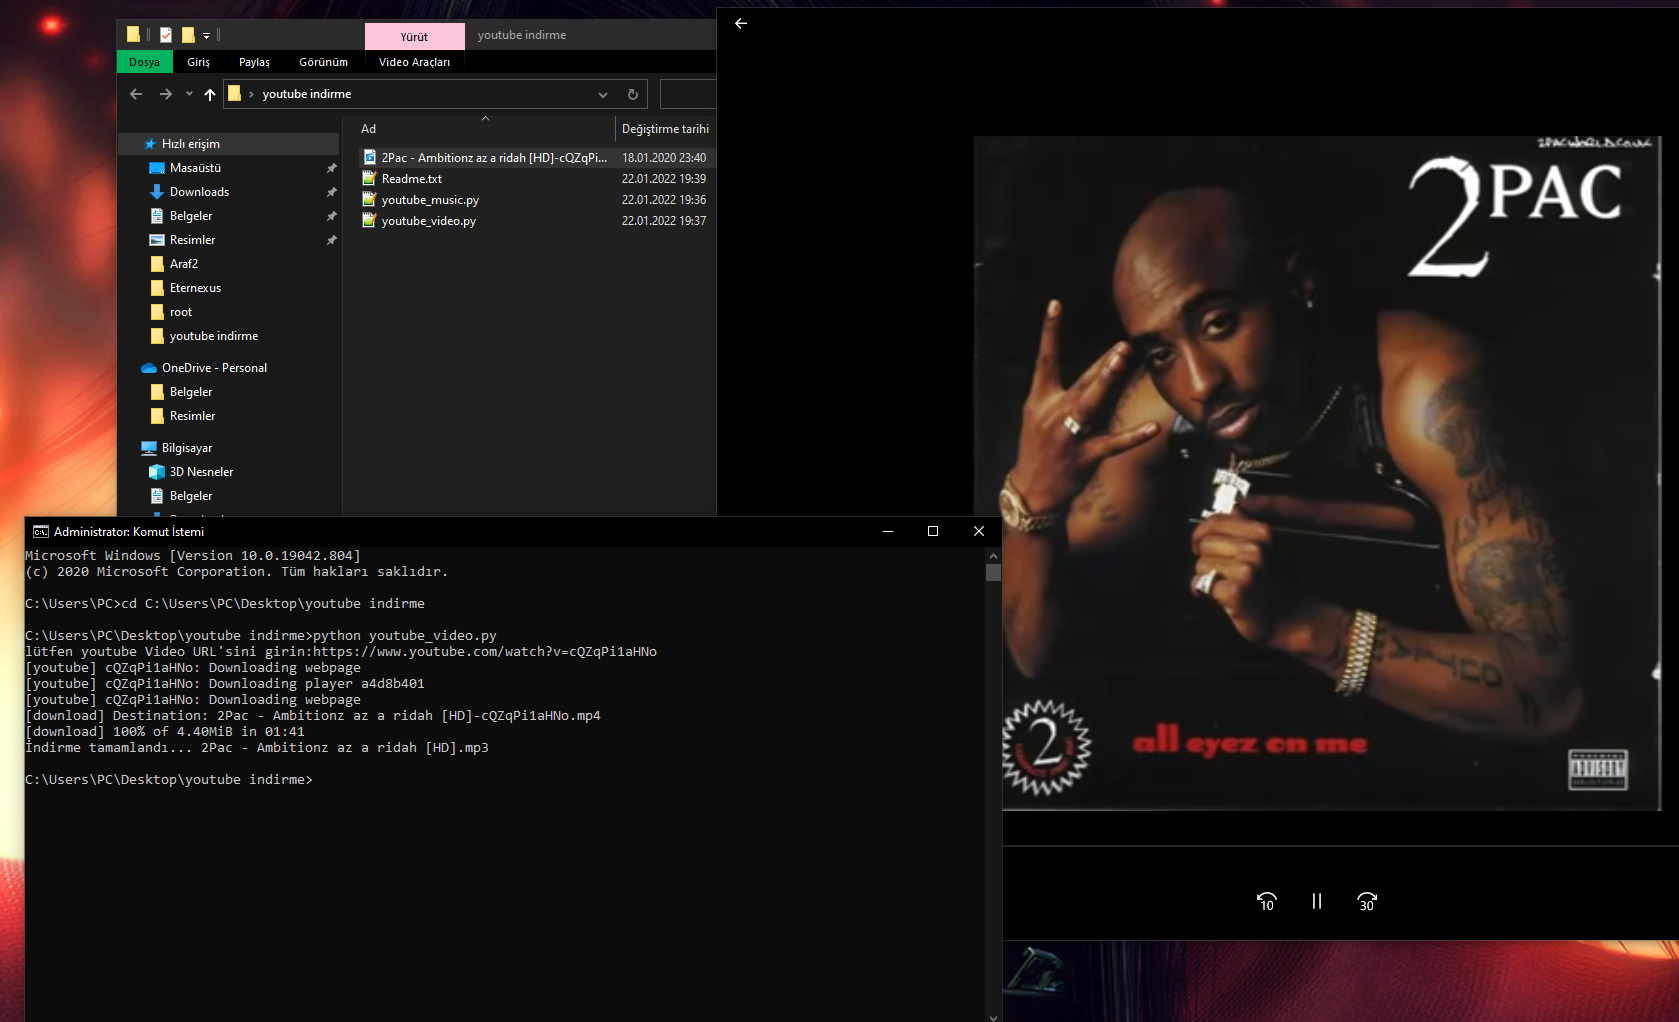Select the youtube_video.py file
This screenshot has width=1679, height=1022.
428,221
